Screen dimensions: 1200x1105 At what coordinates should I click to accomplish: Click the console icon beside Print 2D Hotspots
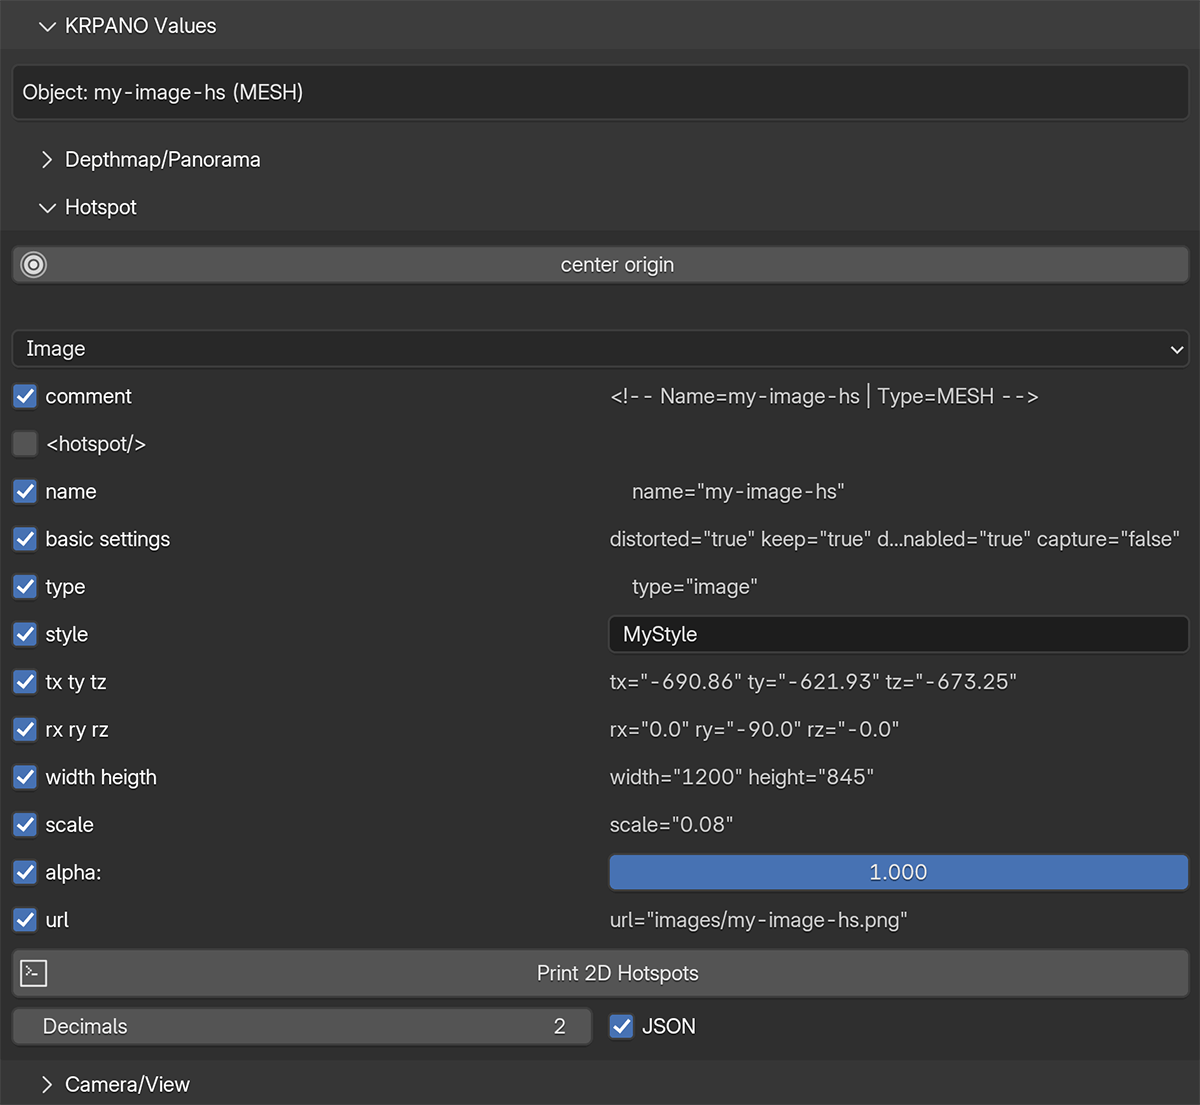(x=34, y=973)
